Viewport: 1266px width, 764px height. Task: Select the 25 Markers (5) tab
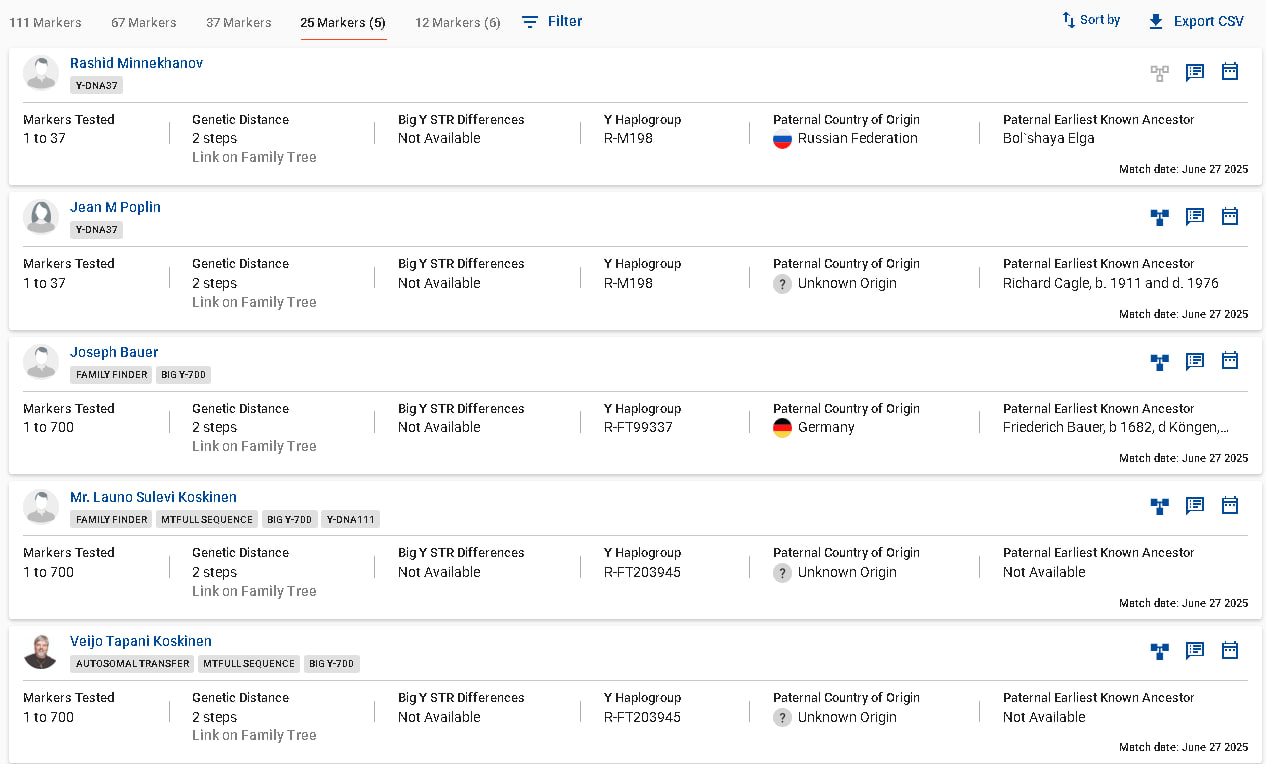point(344,22)
